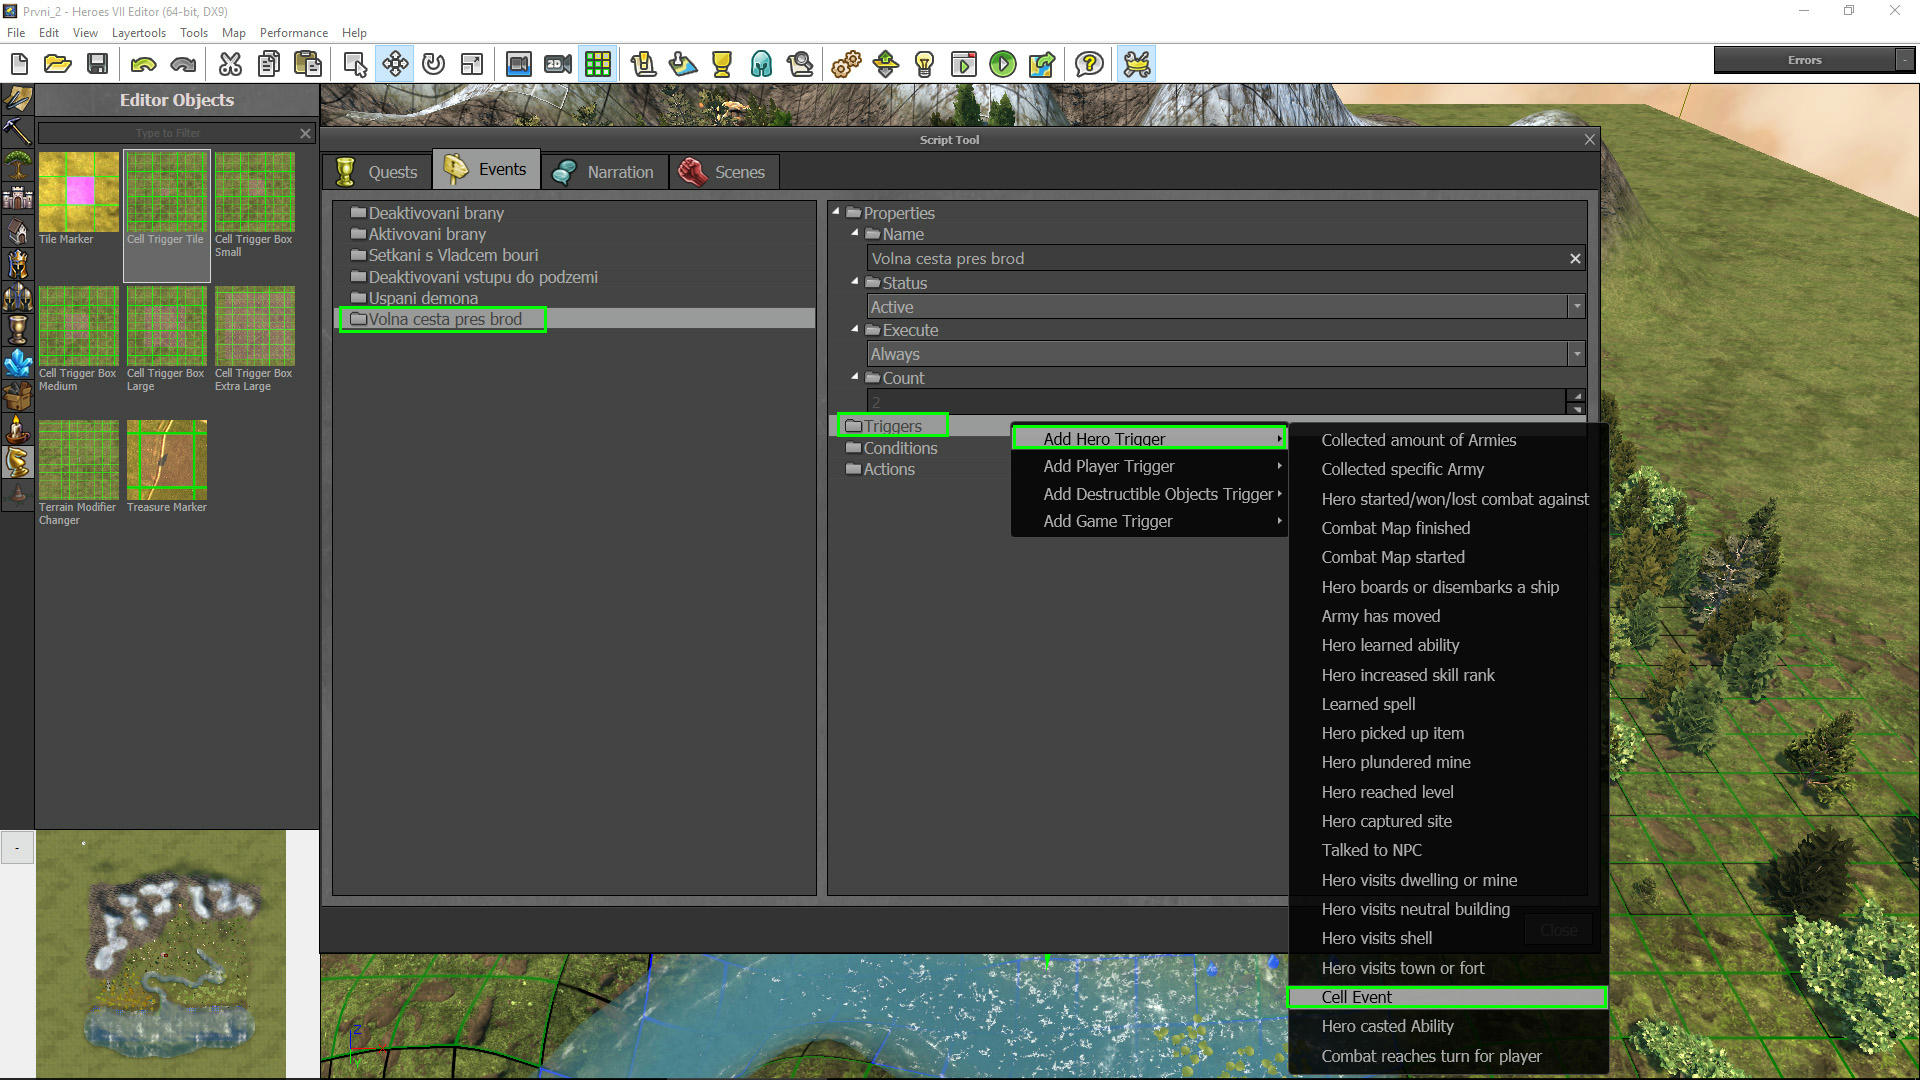
Task: Choose the rotate tool icon
Action: coord(433,64)
